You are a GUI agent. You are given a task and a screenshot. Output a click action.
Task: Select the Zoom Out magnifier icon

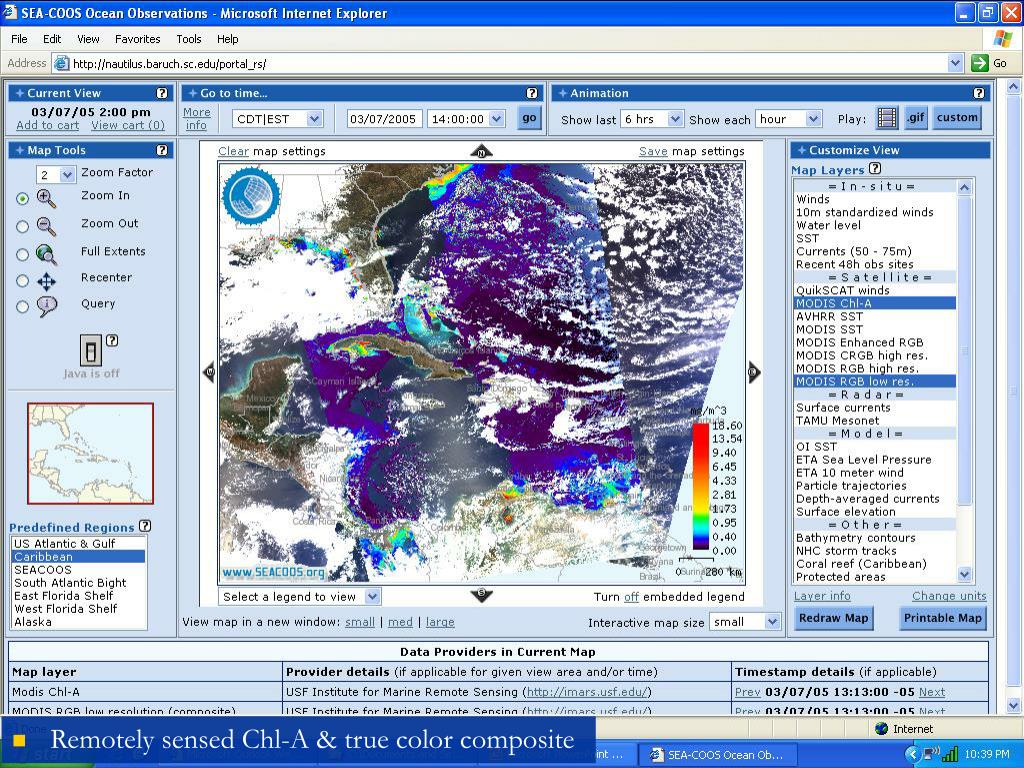click(x=46, y=226)
